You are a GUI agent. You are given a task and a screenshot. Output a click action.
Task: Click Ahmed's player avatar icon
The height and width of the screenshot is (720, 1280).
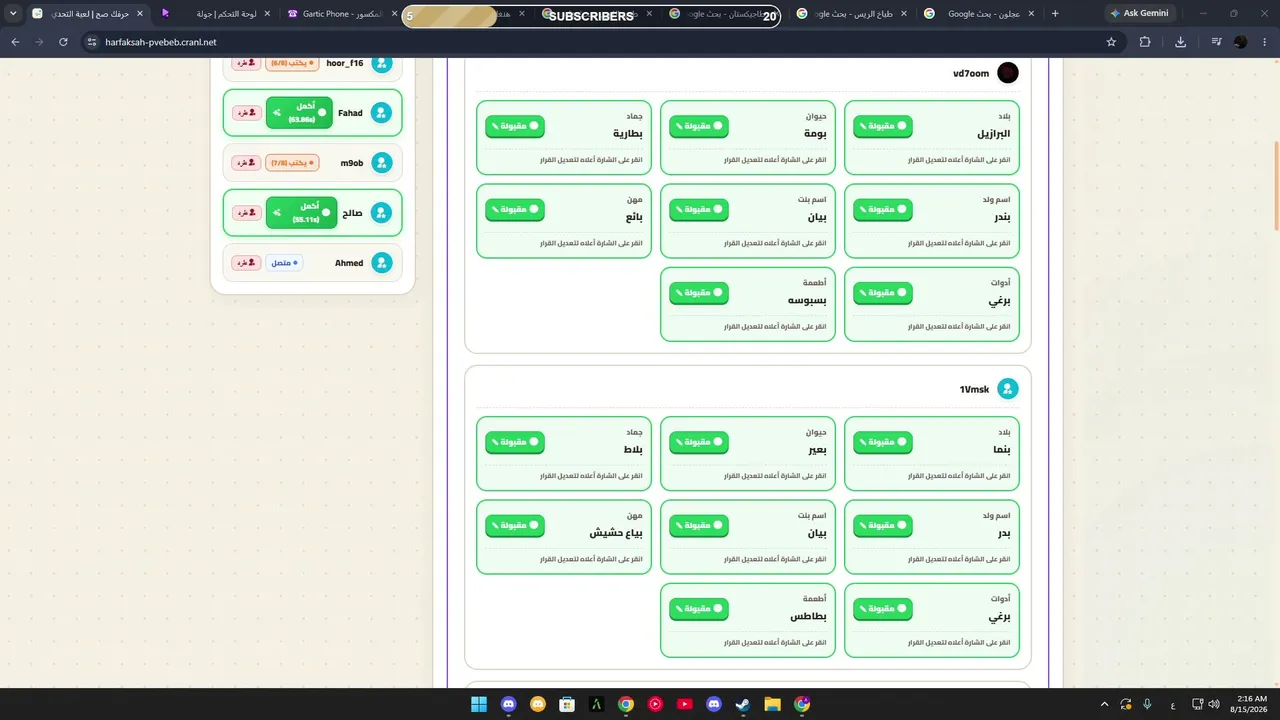pos(382,263)
